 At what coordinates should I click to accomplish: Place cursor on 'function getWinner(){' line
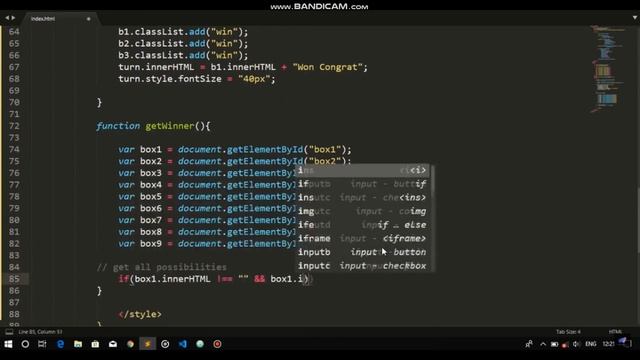153,126
